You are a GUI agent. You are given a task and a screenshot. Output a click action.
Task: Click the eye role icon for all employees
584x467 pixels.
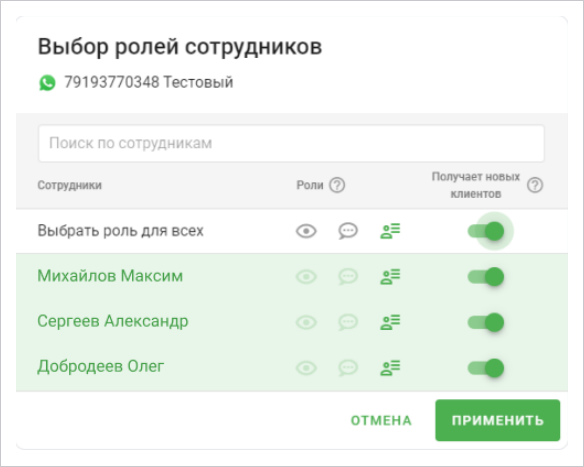[306, 231]
